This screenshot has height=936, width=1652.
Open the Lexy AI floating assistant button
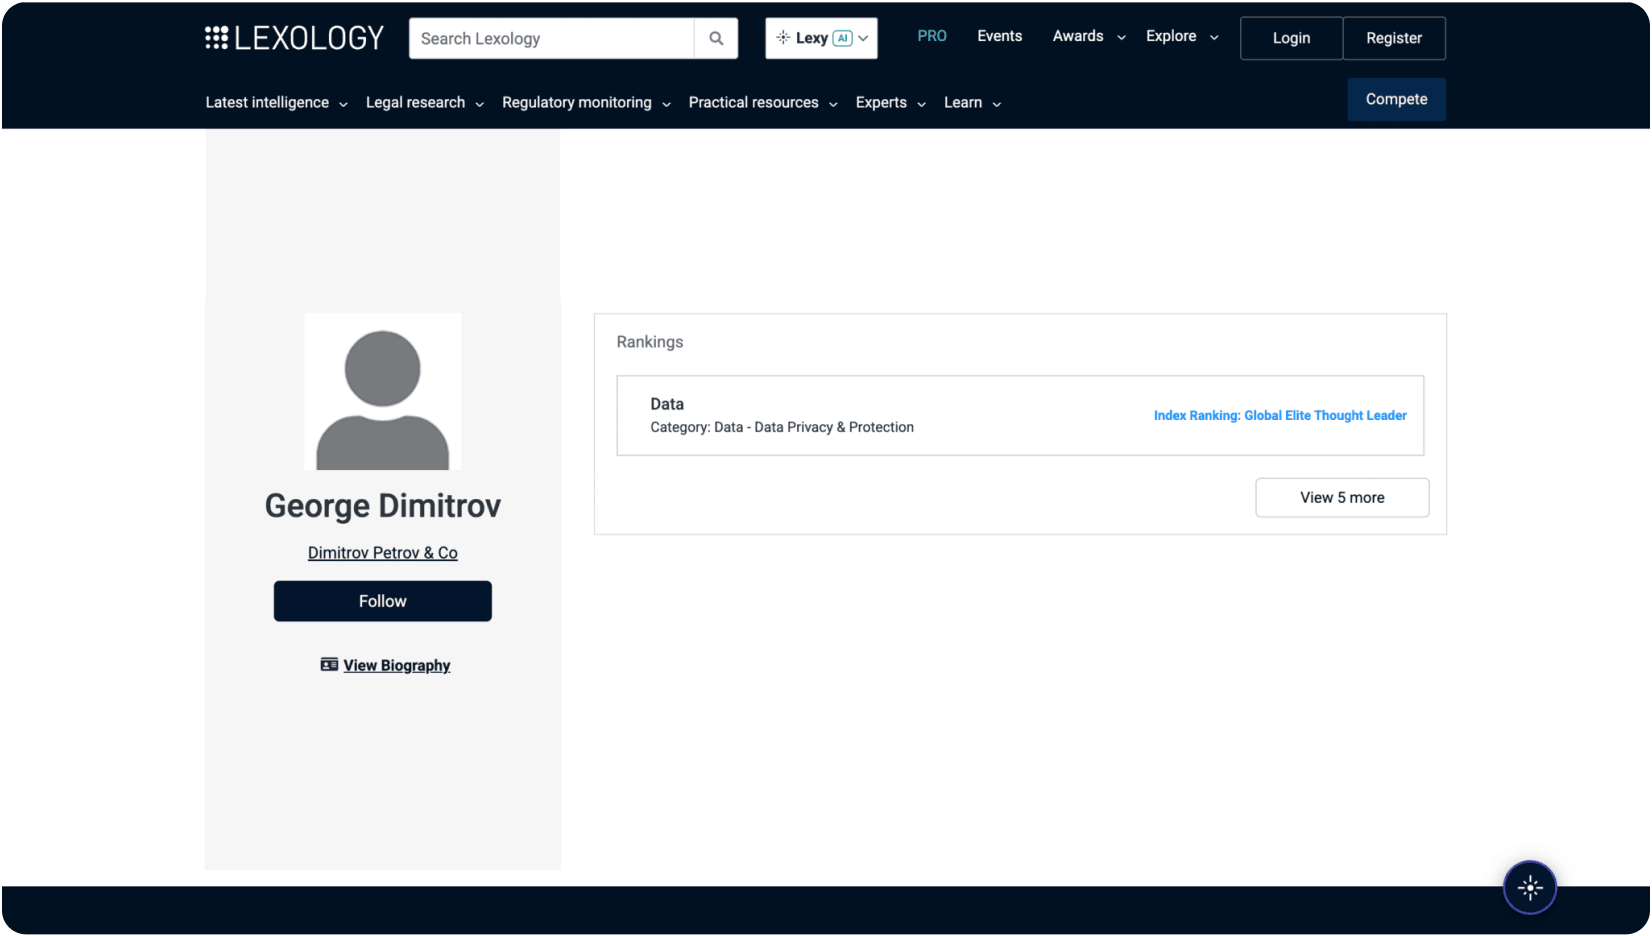1529,887
